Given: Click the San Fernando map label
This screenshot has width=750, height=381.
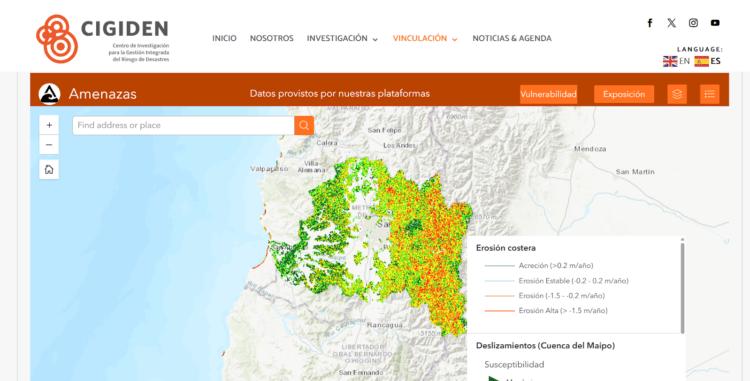Looking at the screenshot, I should [x=361, y=372].
